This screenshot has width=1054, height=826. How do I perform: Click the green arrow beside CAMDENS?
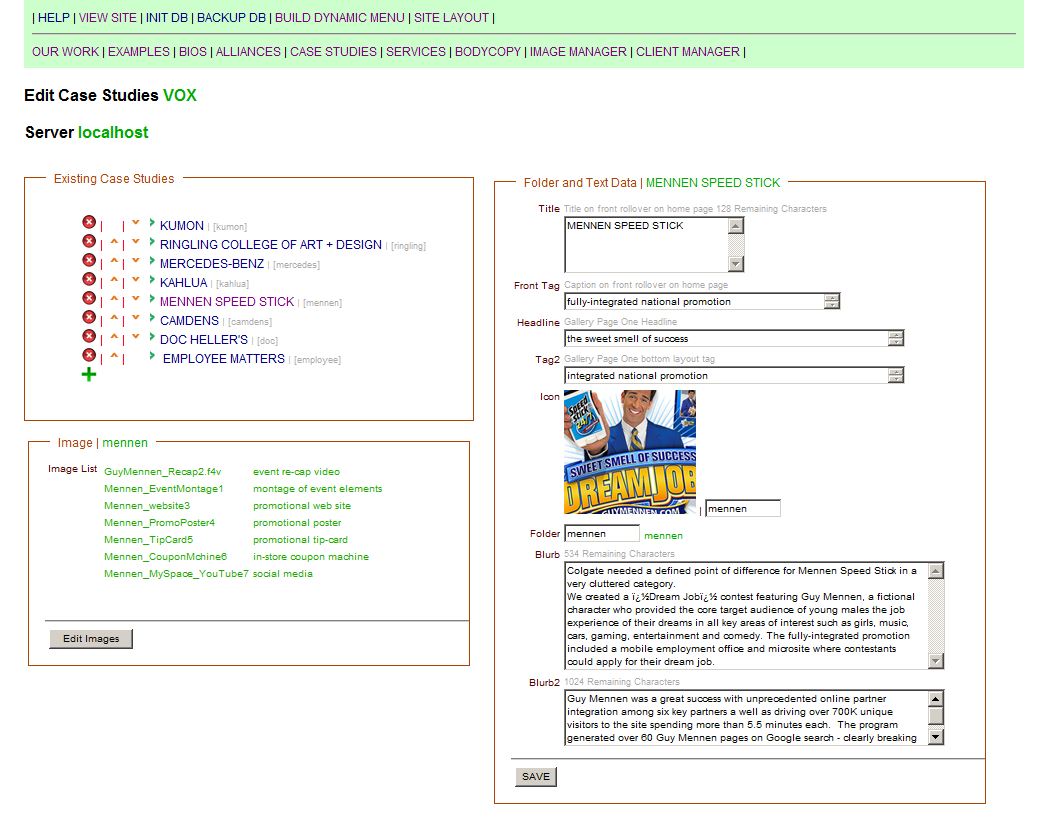153,317
